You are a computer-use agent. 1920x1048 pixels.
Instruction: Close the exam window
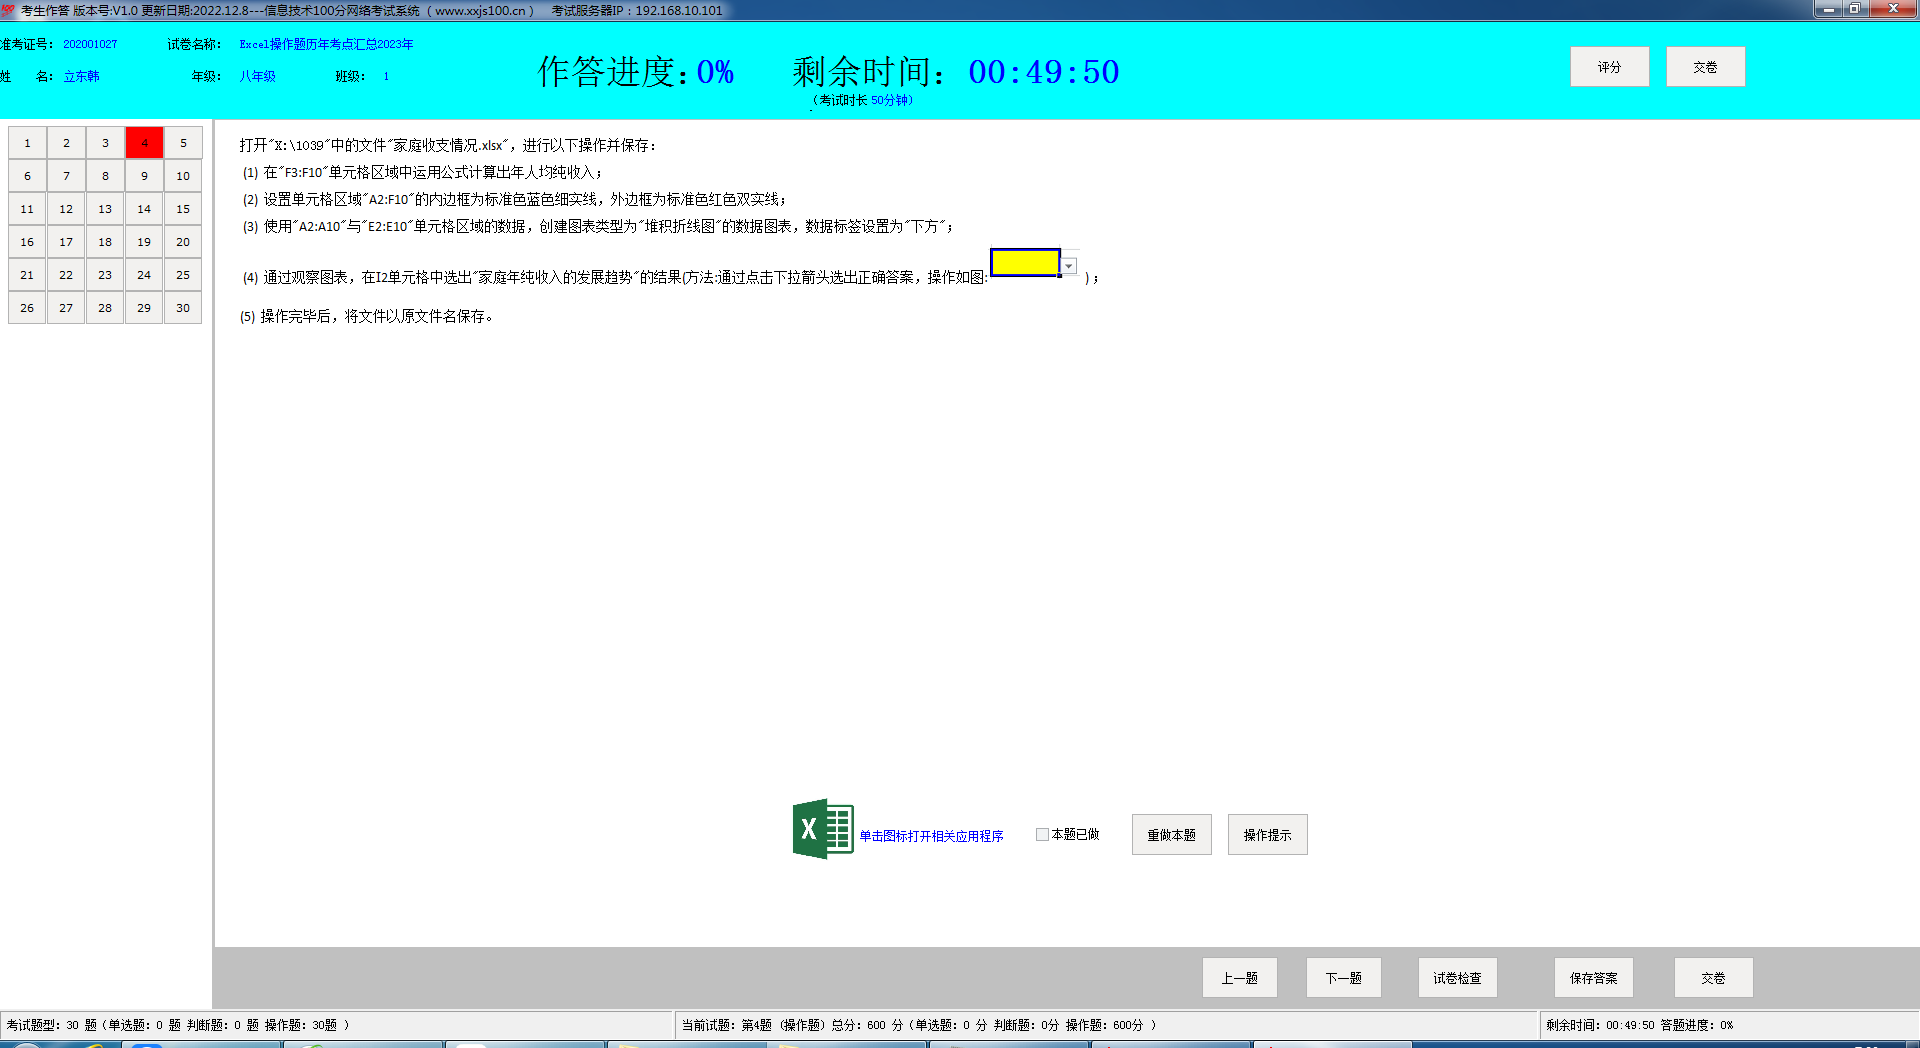pyautogui.click(x=1893, y=9)
